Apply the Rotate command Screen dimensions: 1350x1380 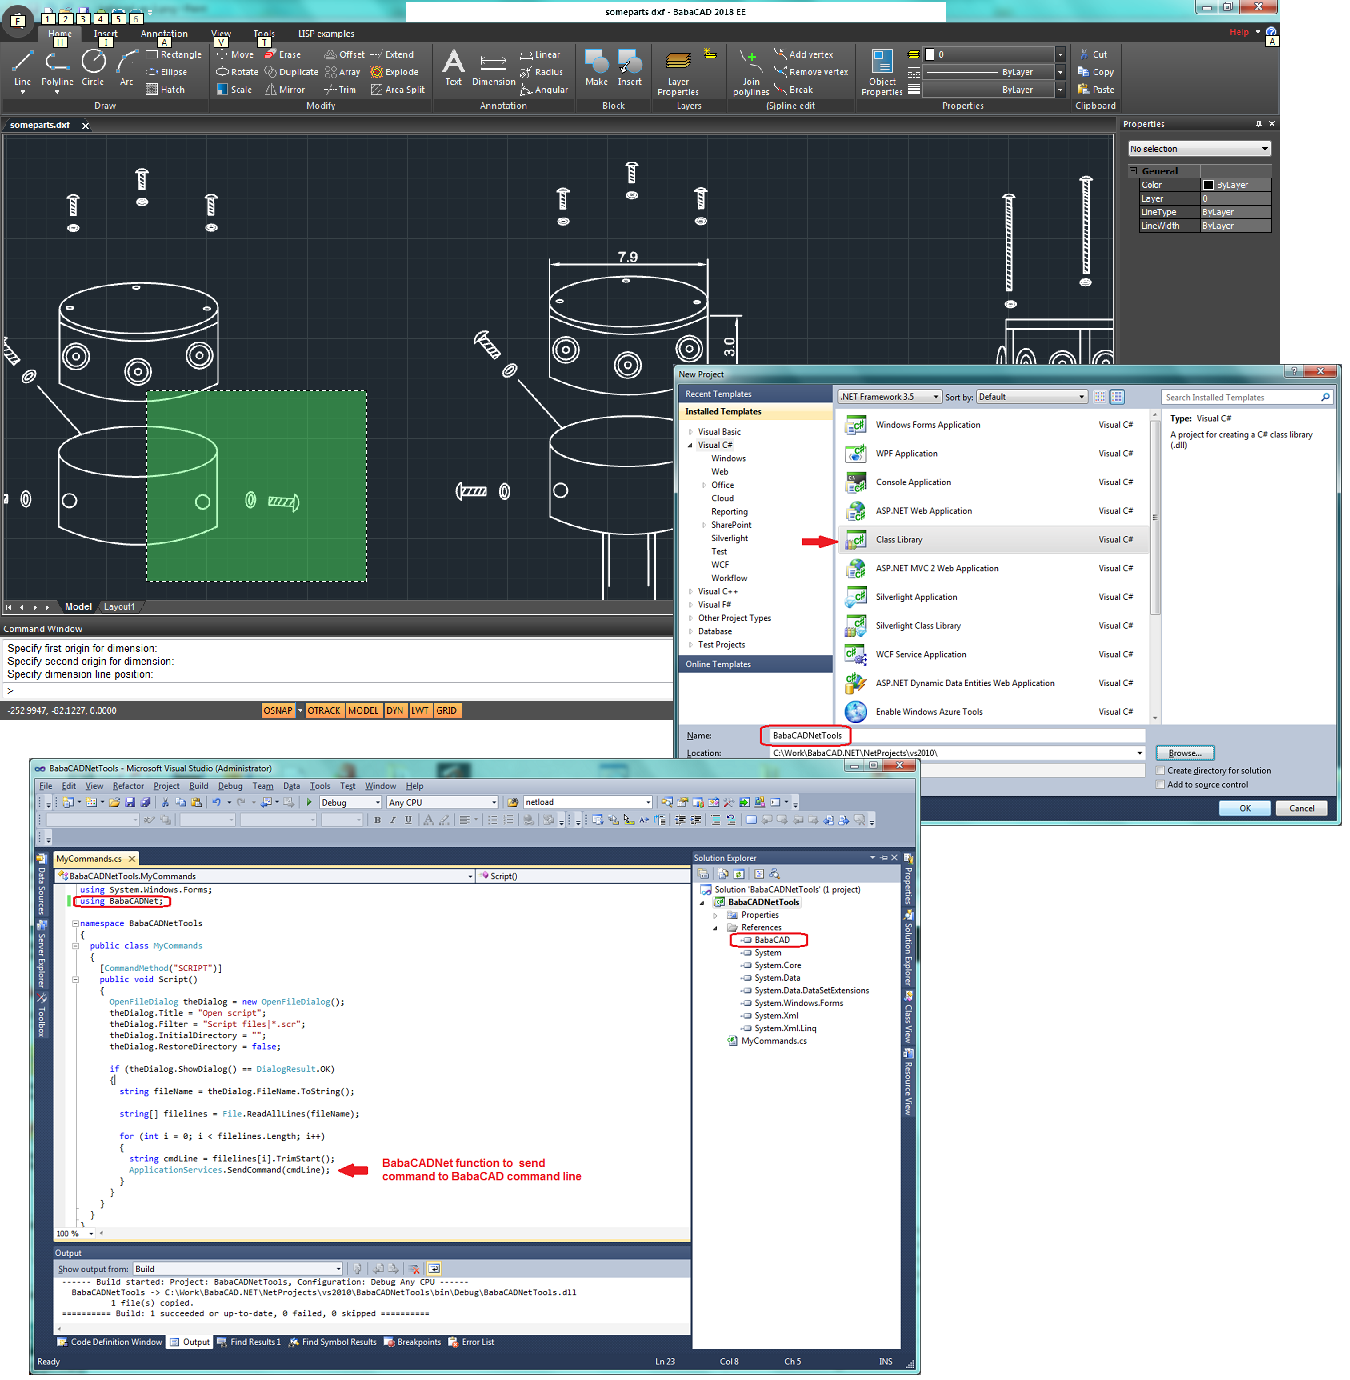click(237, 72)
